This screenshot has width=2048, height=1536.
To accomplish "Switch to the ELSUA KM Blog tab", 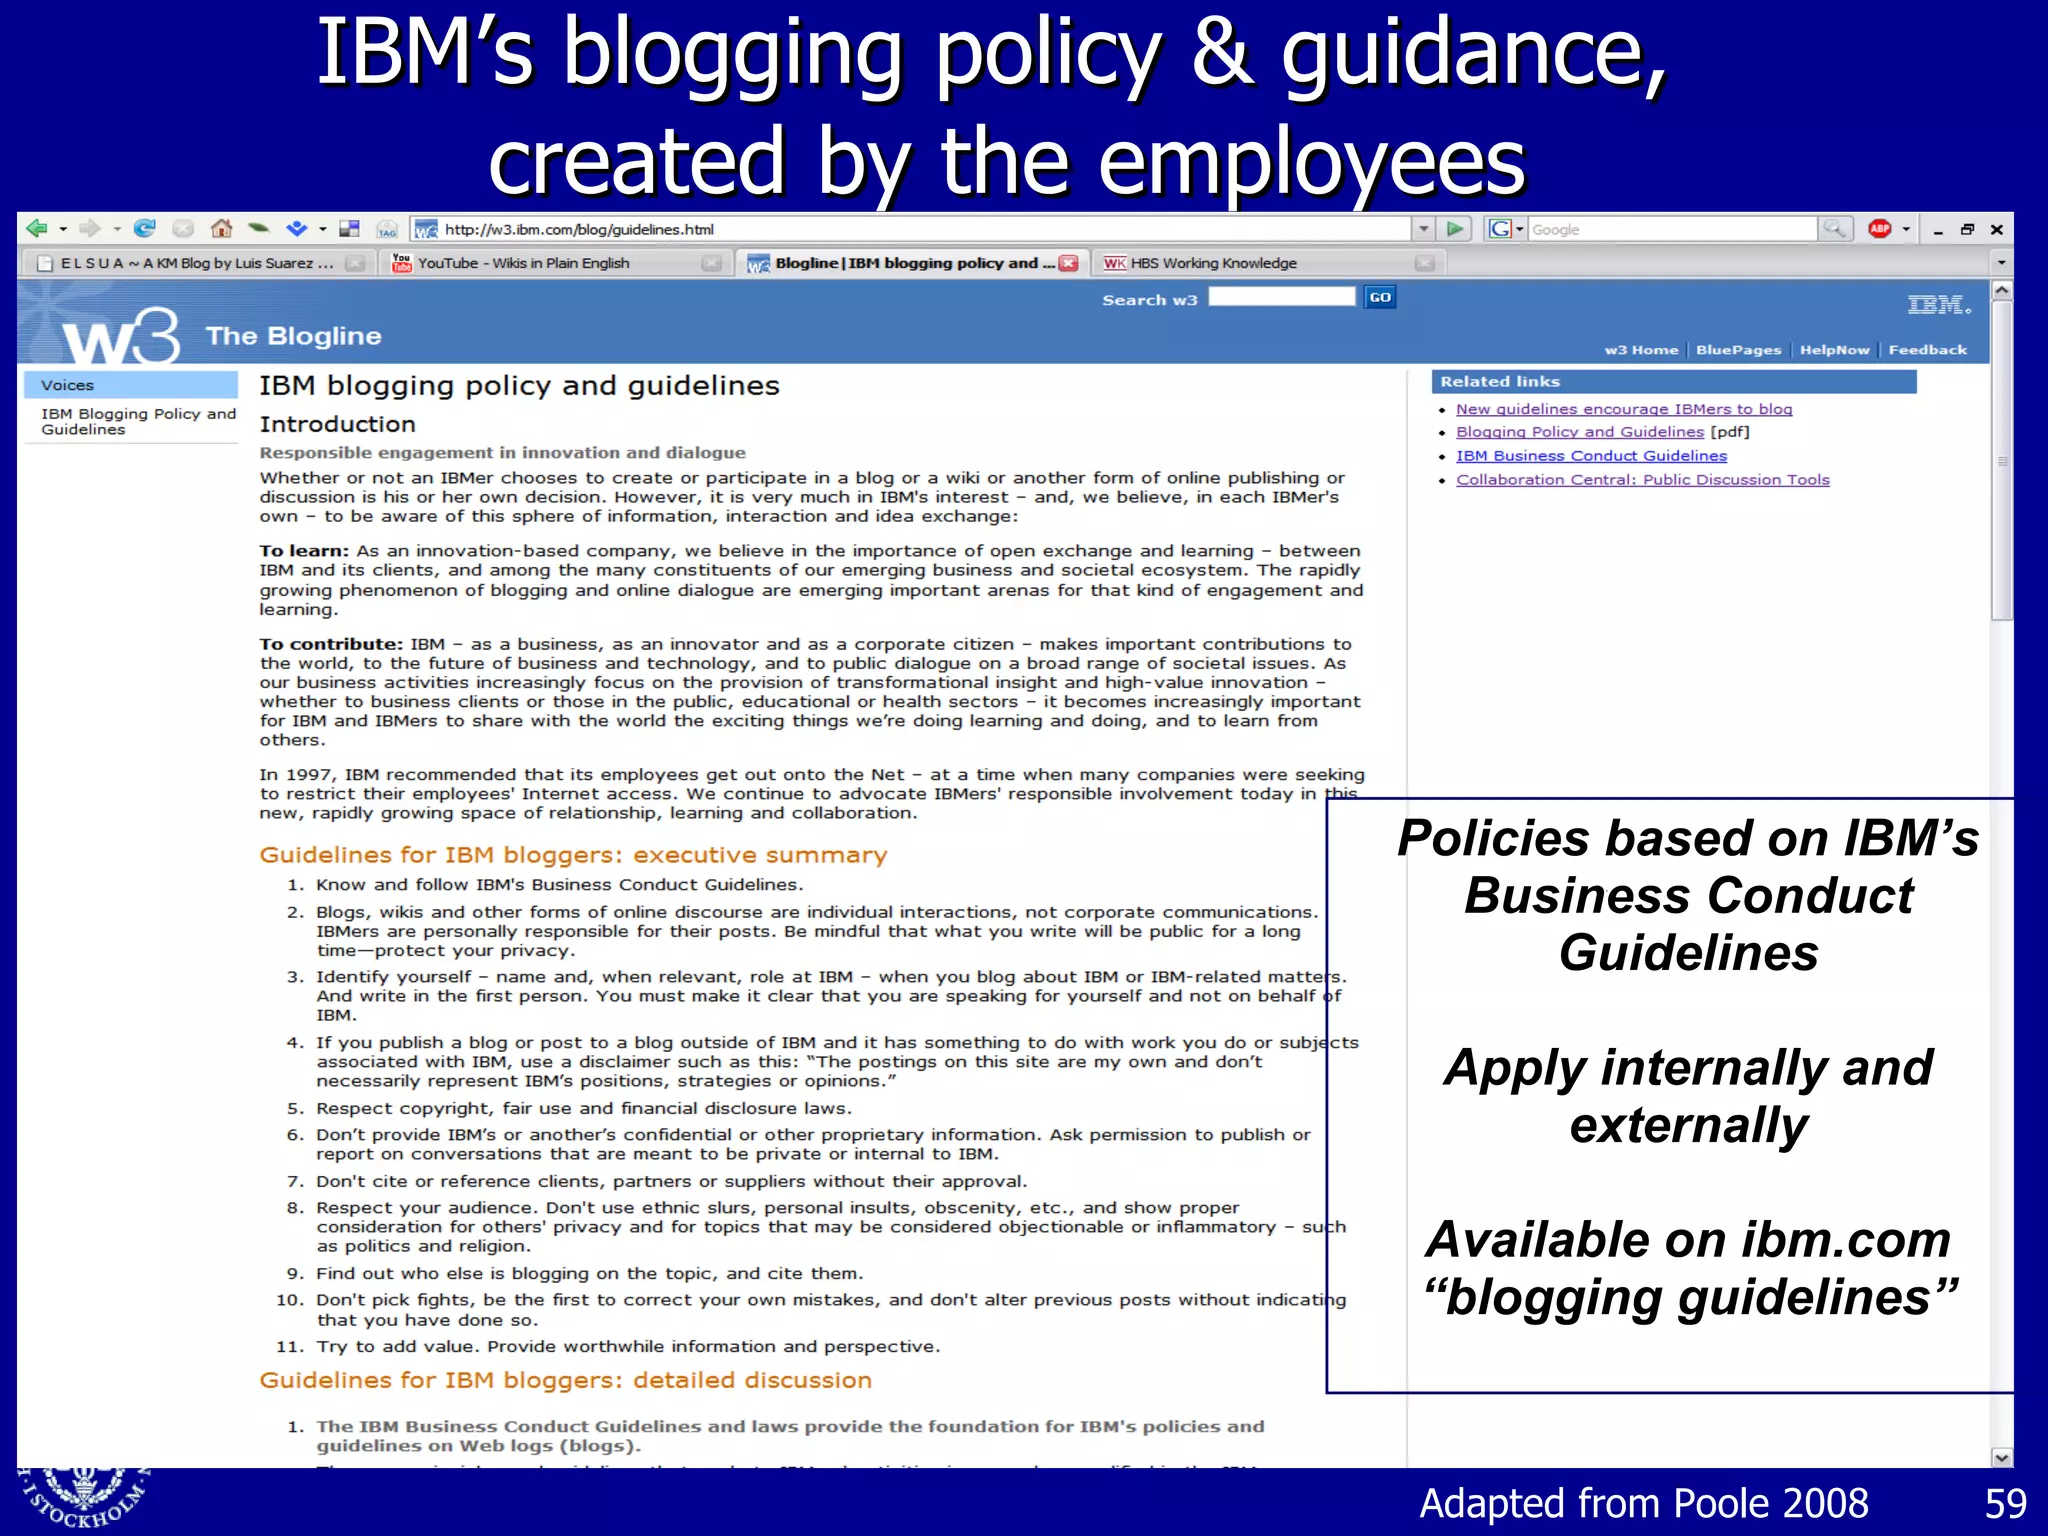I will click(199, 263).
